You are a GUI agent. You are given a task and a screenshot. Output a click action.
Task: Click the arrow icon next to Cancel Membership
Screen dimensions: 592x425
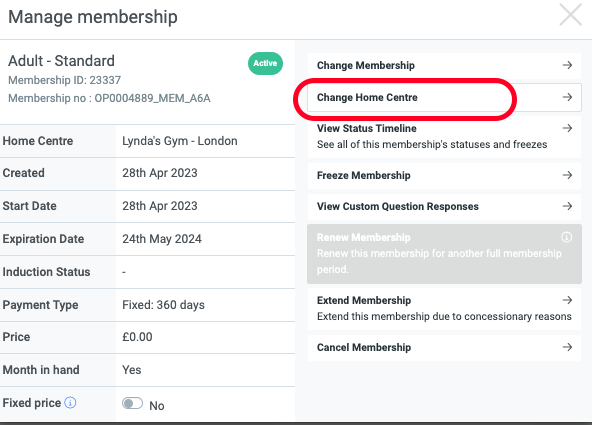click(x=567, y=347)
